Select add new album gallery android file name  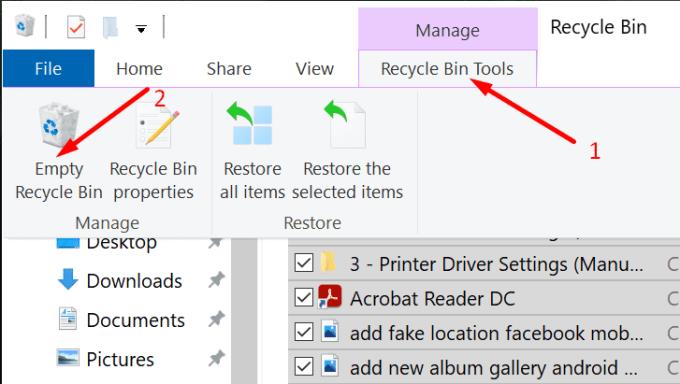pos(494,368)
